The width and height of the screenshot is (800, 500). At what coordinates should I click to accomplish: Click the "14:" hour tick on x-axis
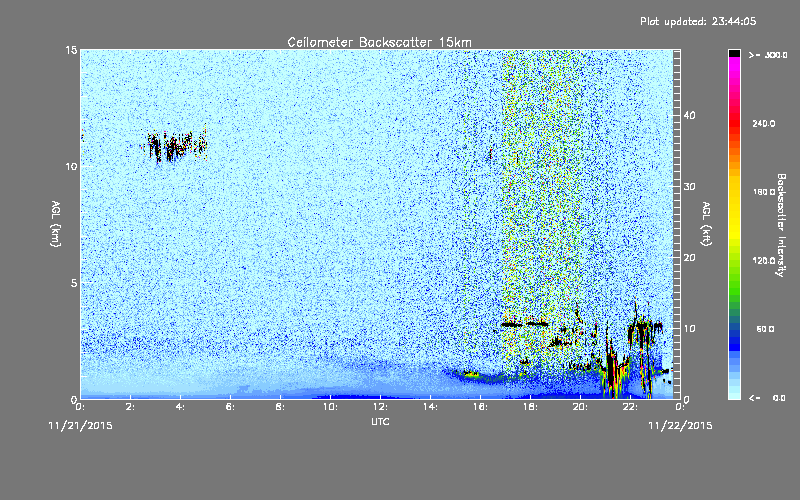point(431,407)
